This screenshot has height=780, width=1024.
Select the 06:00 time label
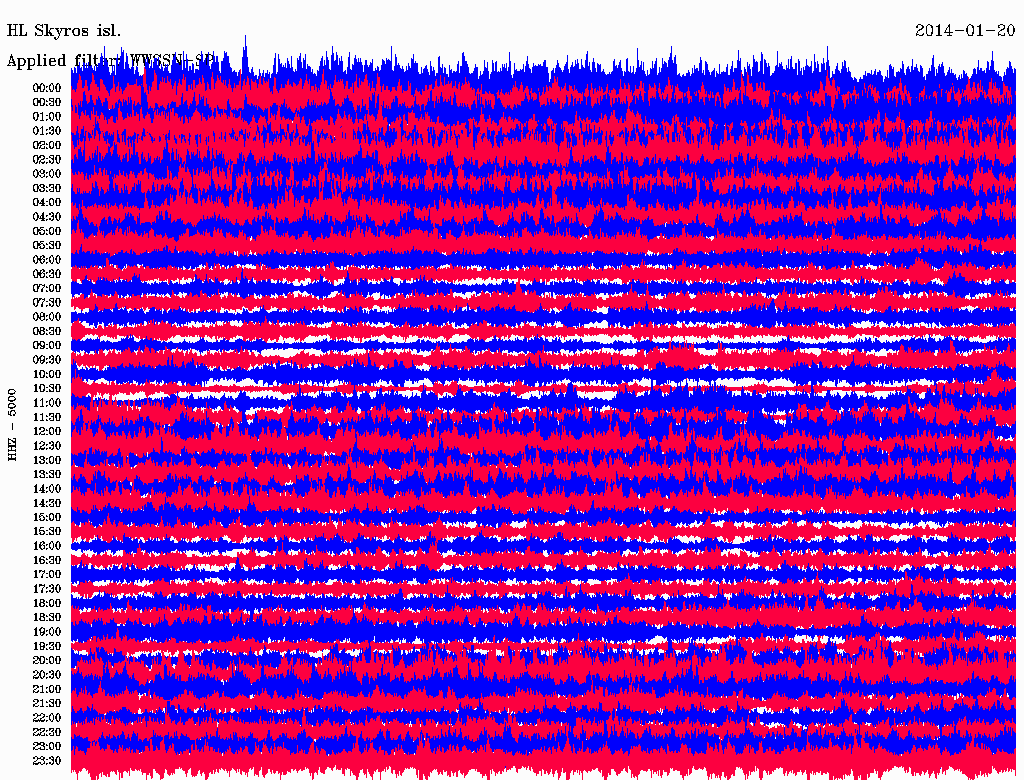[x=47, y=259]
